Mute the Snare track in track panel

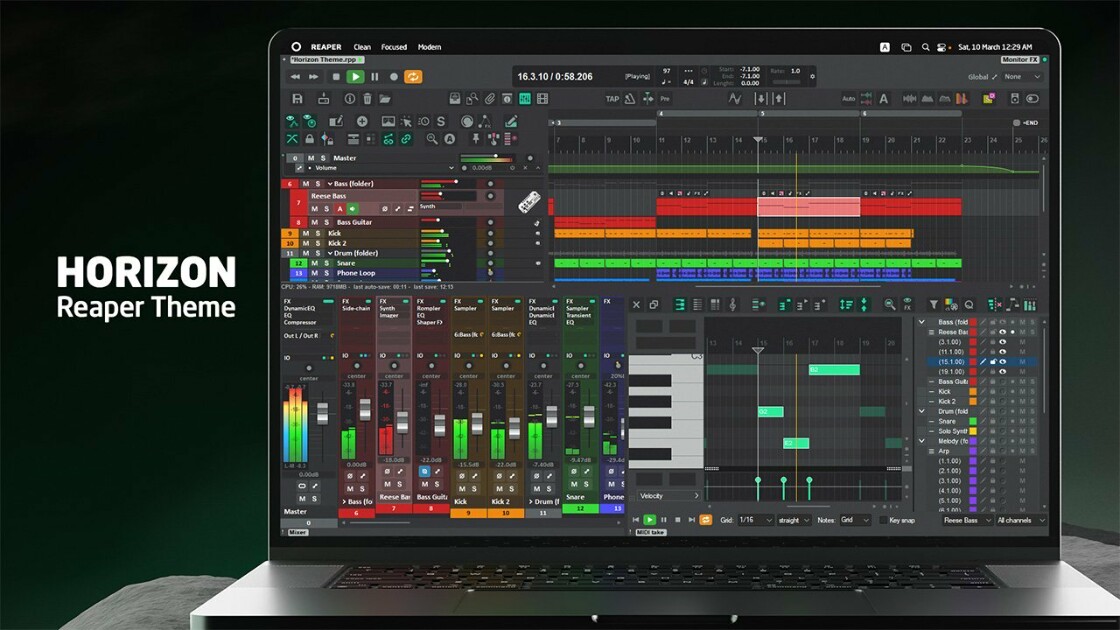point(314,263)
